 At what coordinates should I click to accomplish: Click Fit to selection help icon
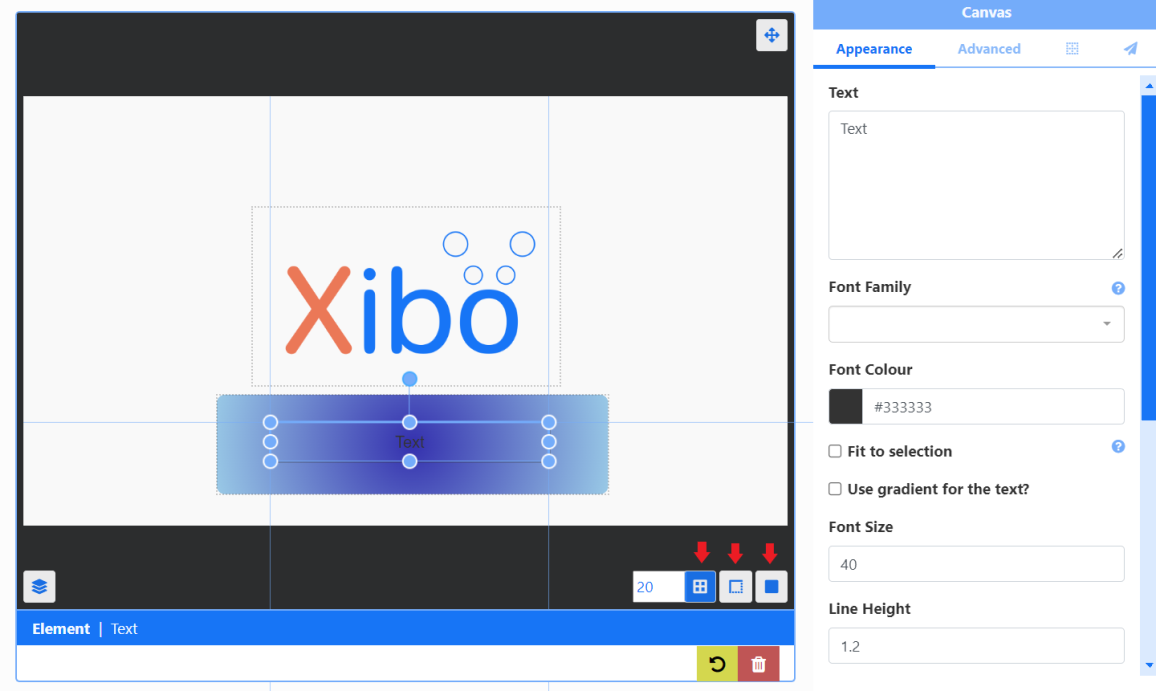pyautogui.click(x=1118, y=447)
